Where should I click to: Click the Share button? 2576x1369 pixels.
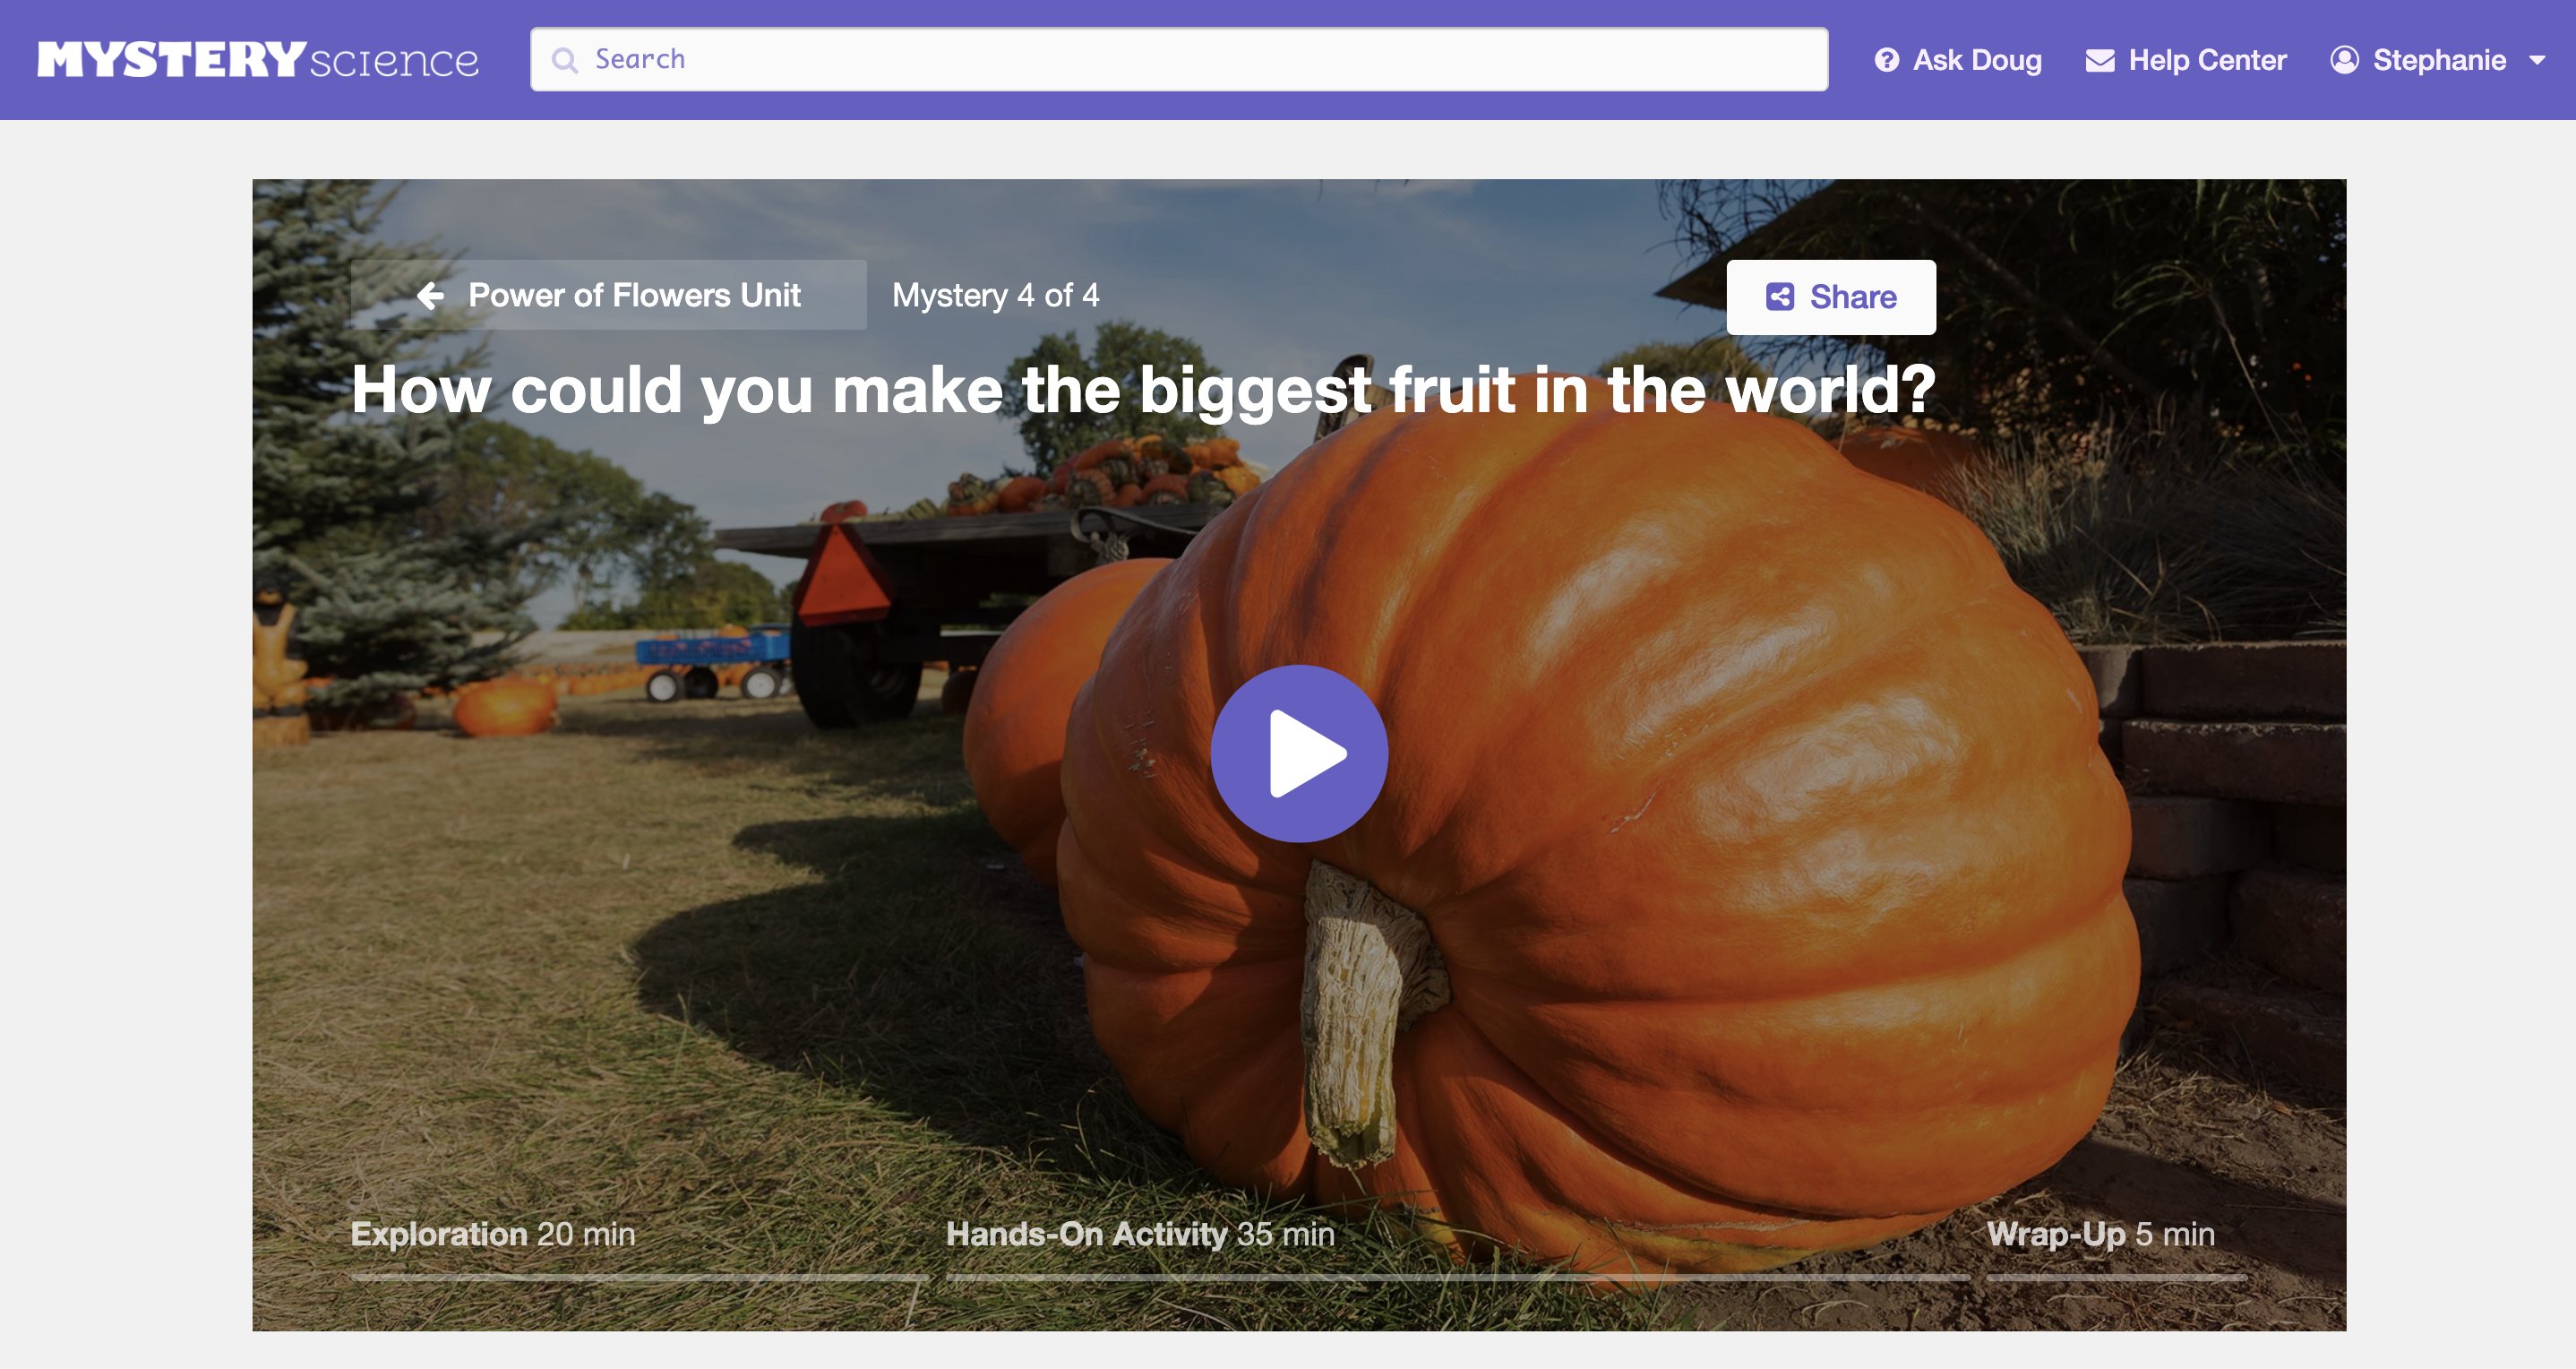[x=1830, y=297]
